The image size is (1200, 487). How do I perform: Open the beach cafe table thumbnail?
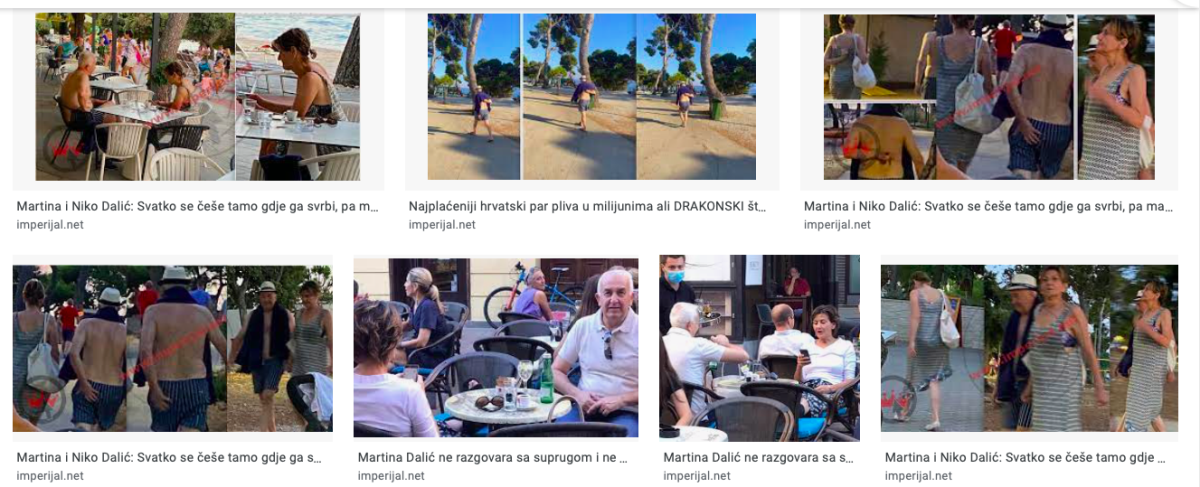point(197,96)
